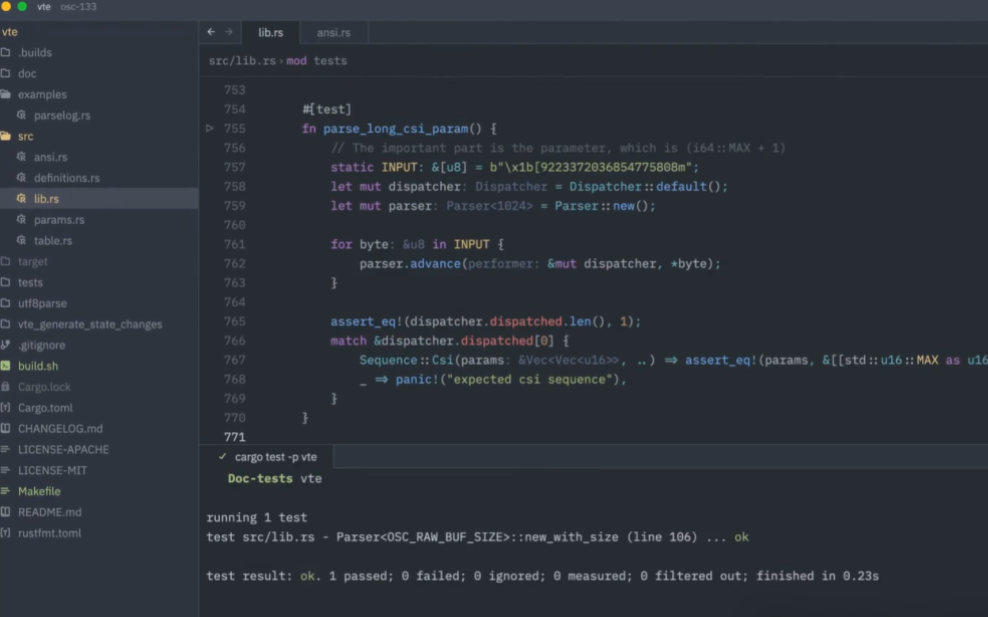The image size is (988, 617).
Task: Click the #[test] attribute on line 754
Action: point(327,109)
